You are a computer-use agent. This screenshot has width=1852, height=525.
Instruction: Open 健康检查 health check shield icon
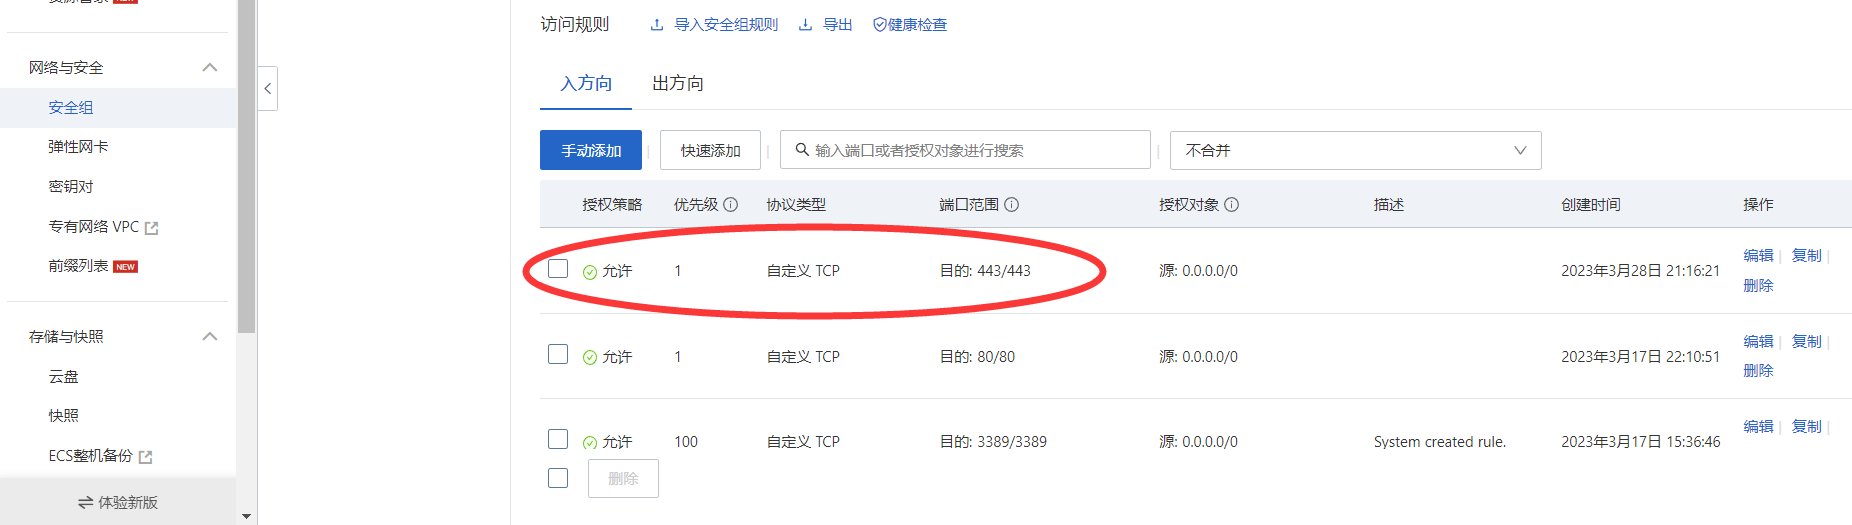[x=880, y=25]
